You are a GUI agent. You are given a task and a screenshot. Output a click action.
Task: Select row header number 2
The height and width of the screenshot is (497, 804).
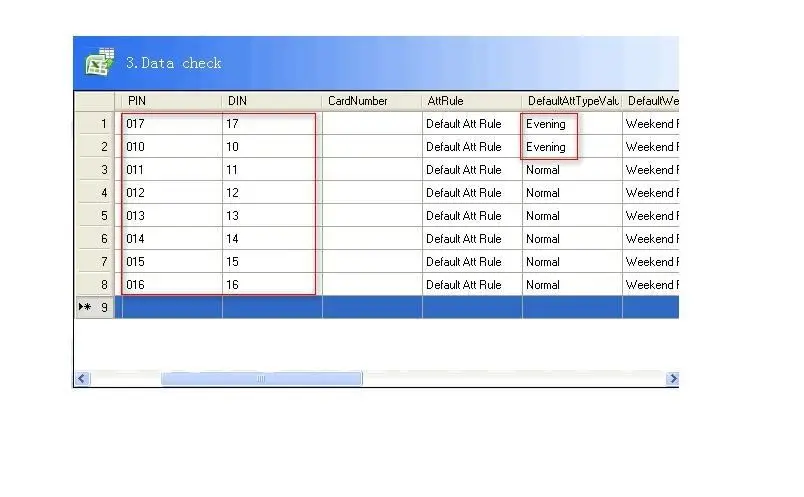tap(95, 147)
